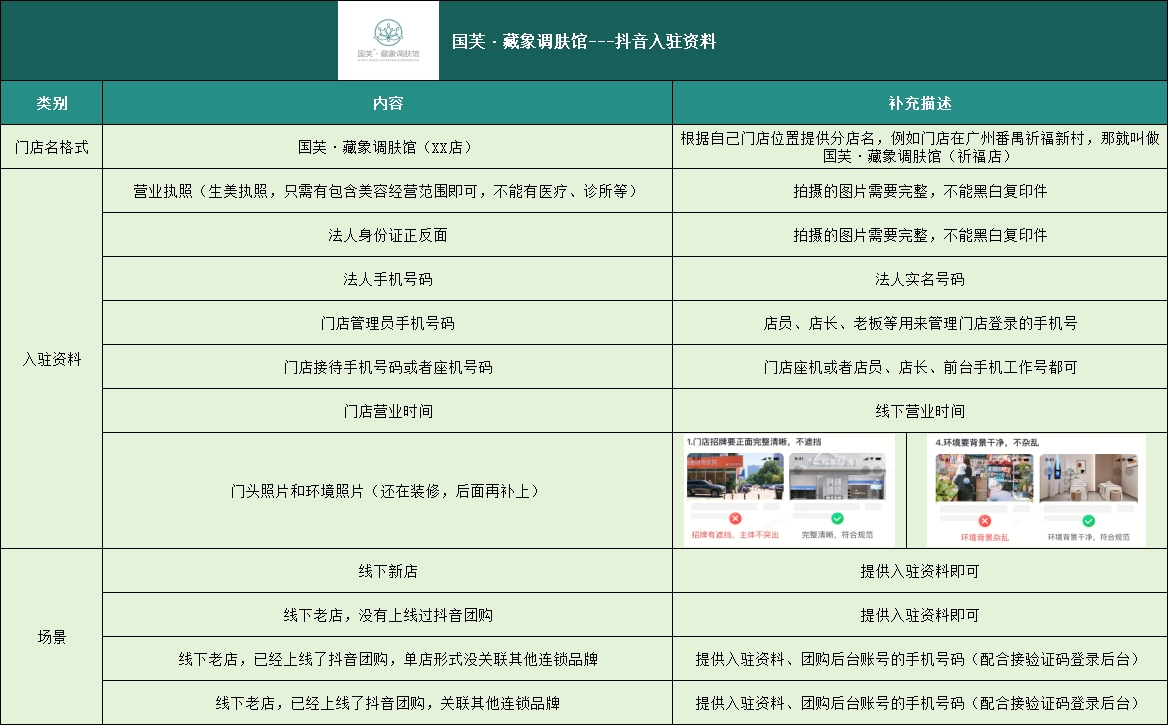Select the 入驻资料 merged category cell
The width and height of the screenshot is (1168, 725).
pyautogui.click(x=52, y=359)
